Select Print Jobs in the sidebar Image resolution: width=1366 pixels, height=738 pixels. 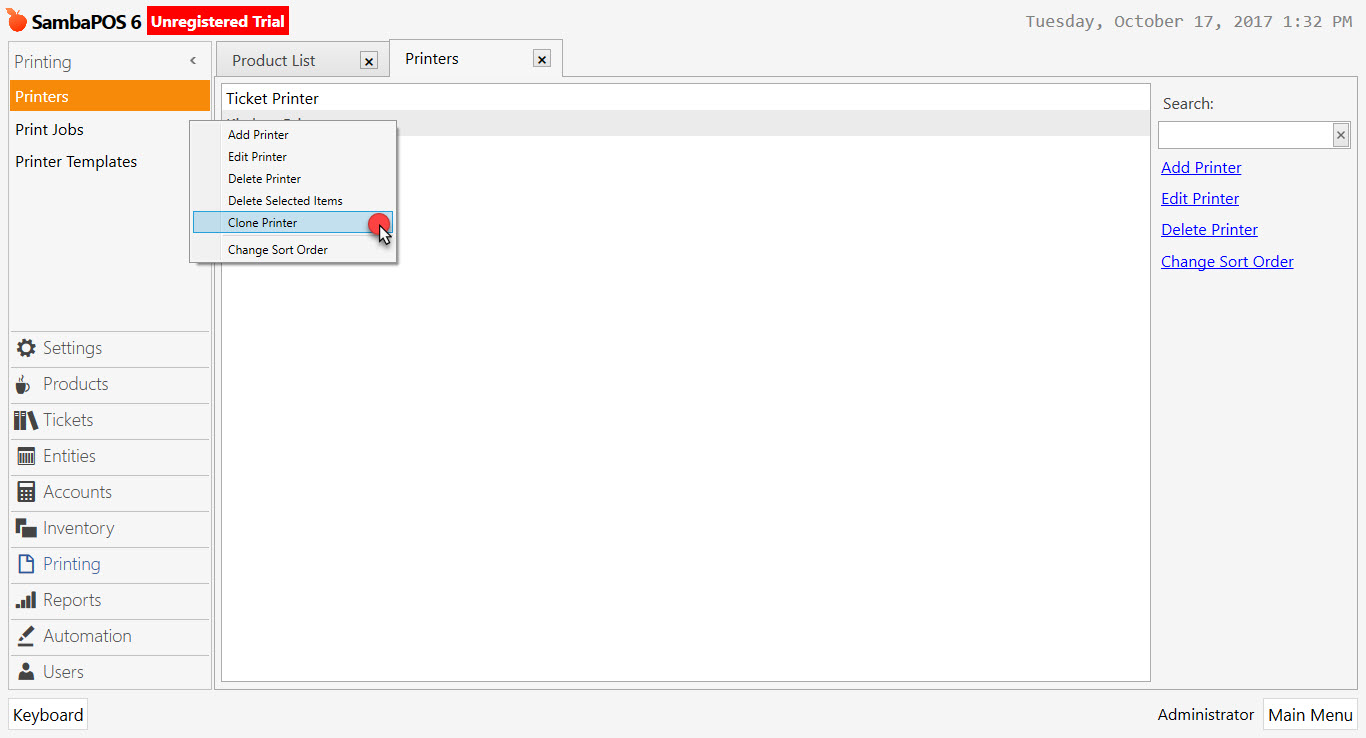click(x=49, y=129)
